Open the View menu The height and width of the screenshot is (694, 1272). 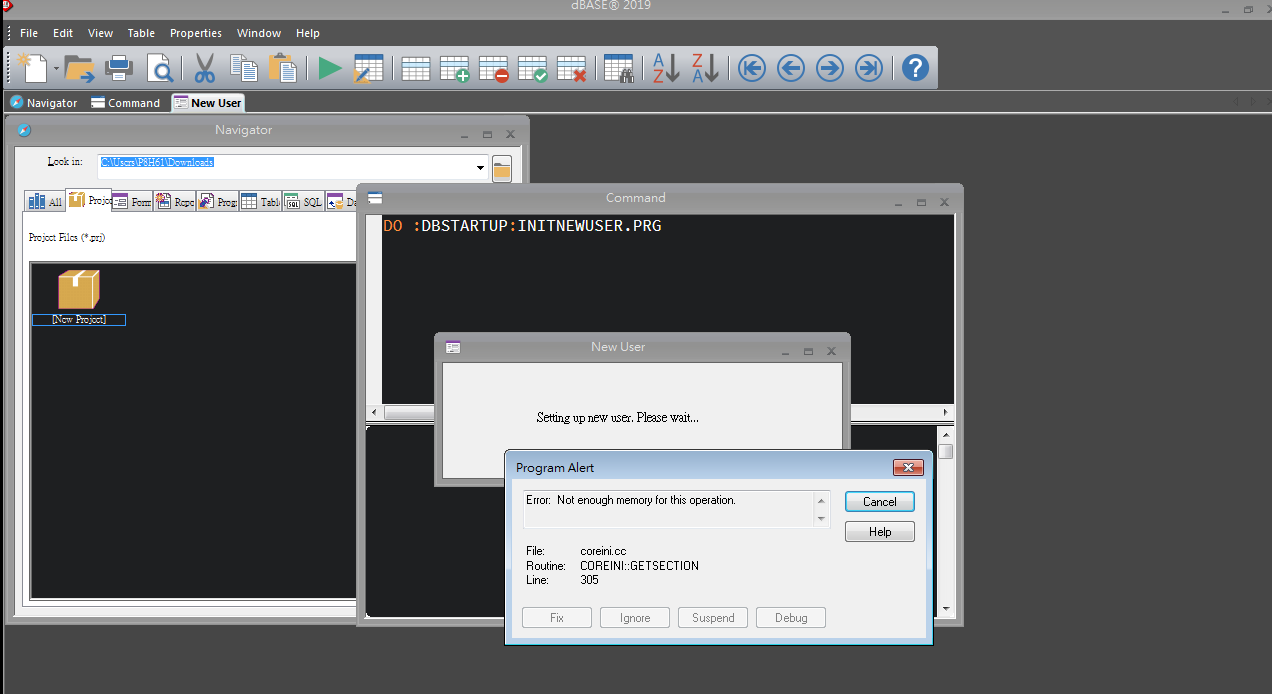[101, 33]
